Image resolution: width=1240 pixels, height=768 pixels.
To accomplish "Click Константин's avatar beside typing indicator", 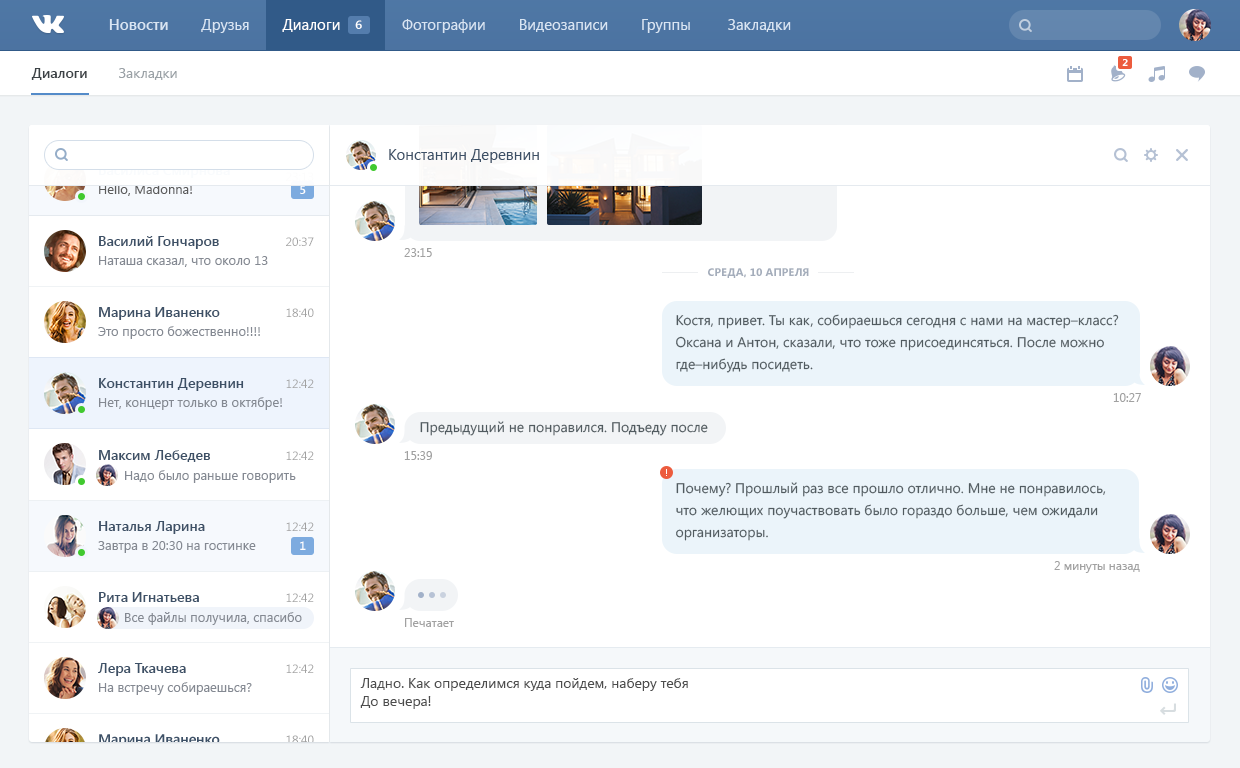I will (375, 591).
